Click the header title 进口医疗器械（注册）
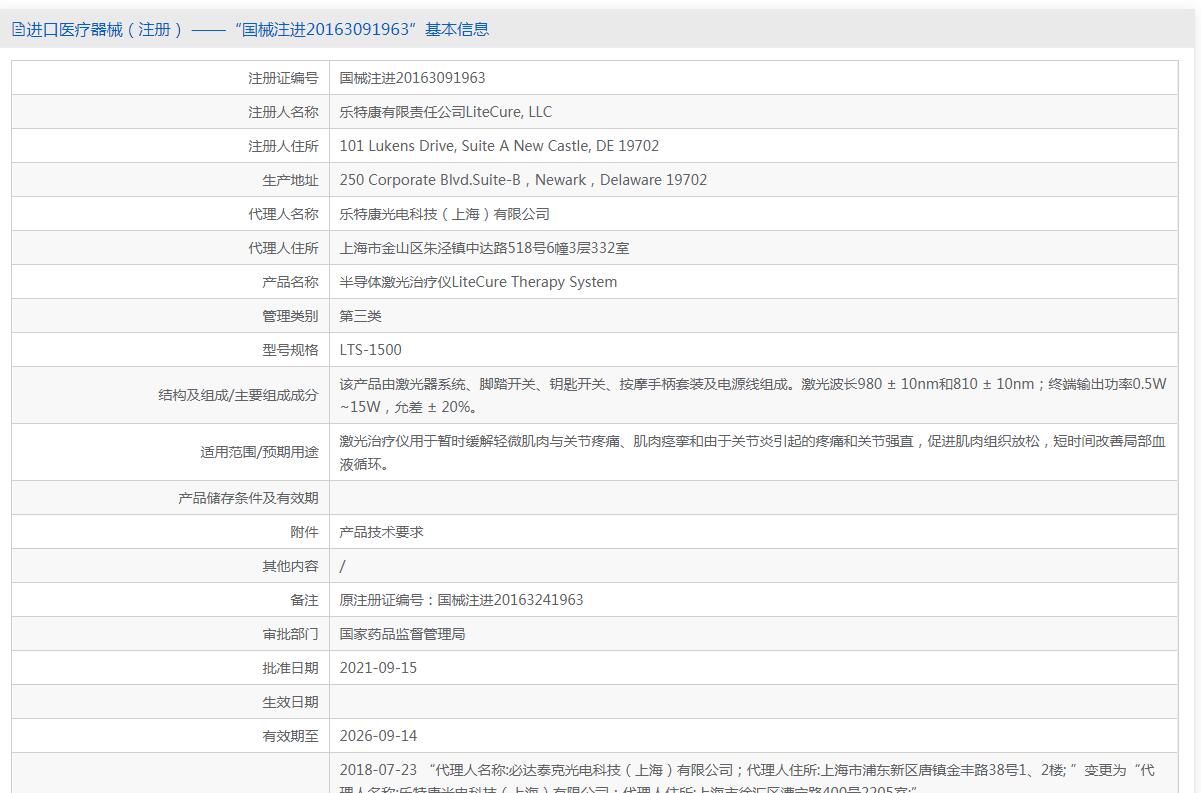This screenshot has width=1201, height=793. tap(105, 29)
